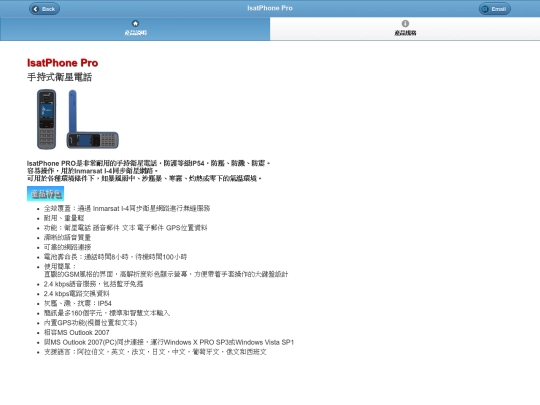Select the 160-character SMS bullet
Image resolution: width=540 pixels, height=405 pixels.
107,313
